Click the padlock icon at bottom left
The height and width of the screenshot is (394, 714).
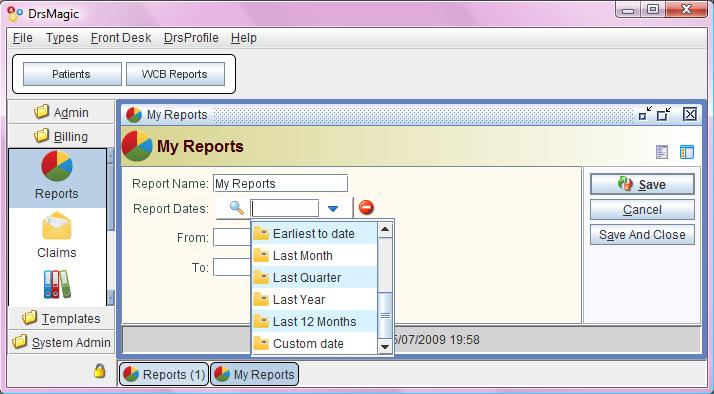(99, 371)
